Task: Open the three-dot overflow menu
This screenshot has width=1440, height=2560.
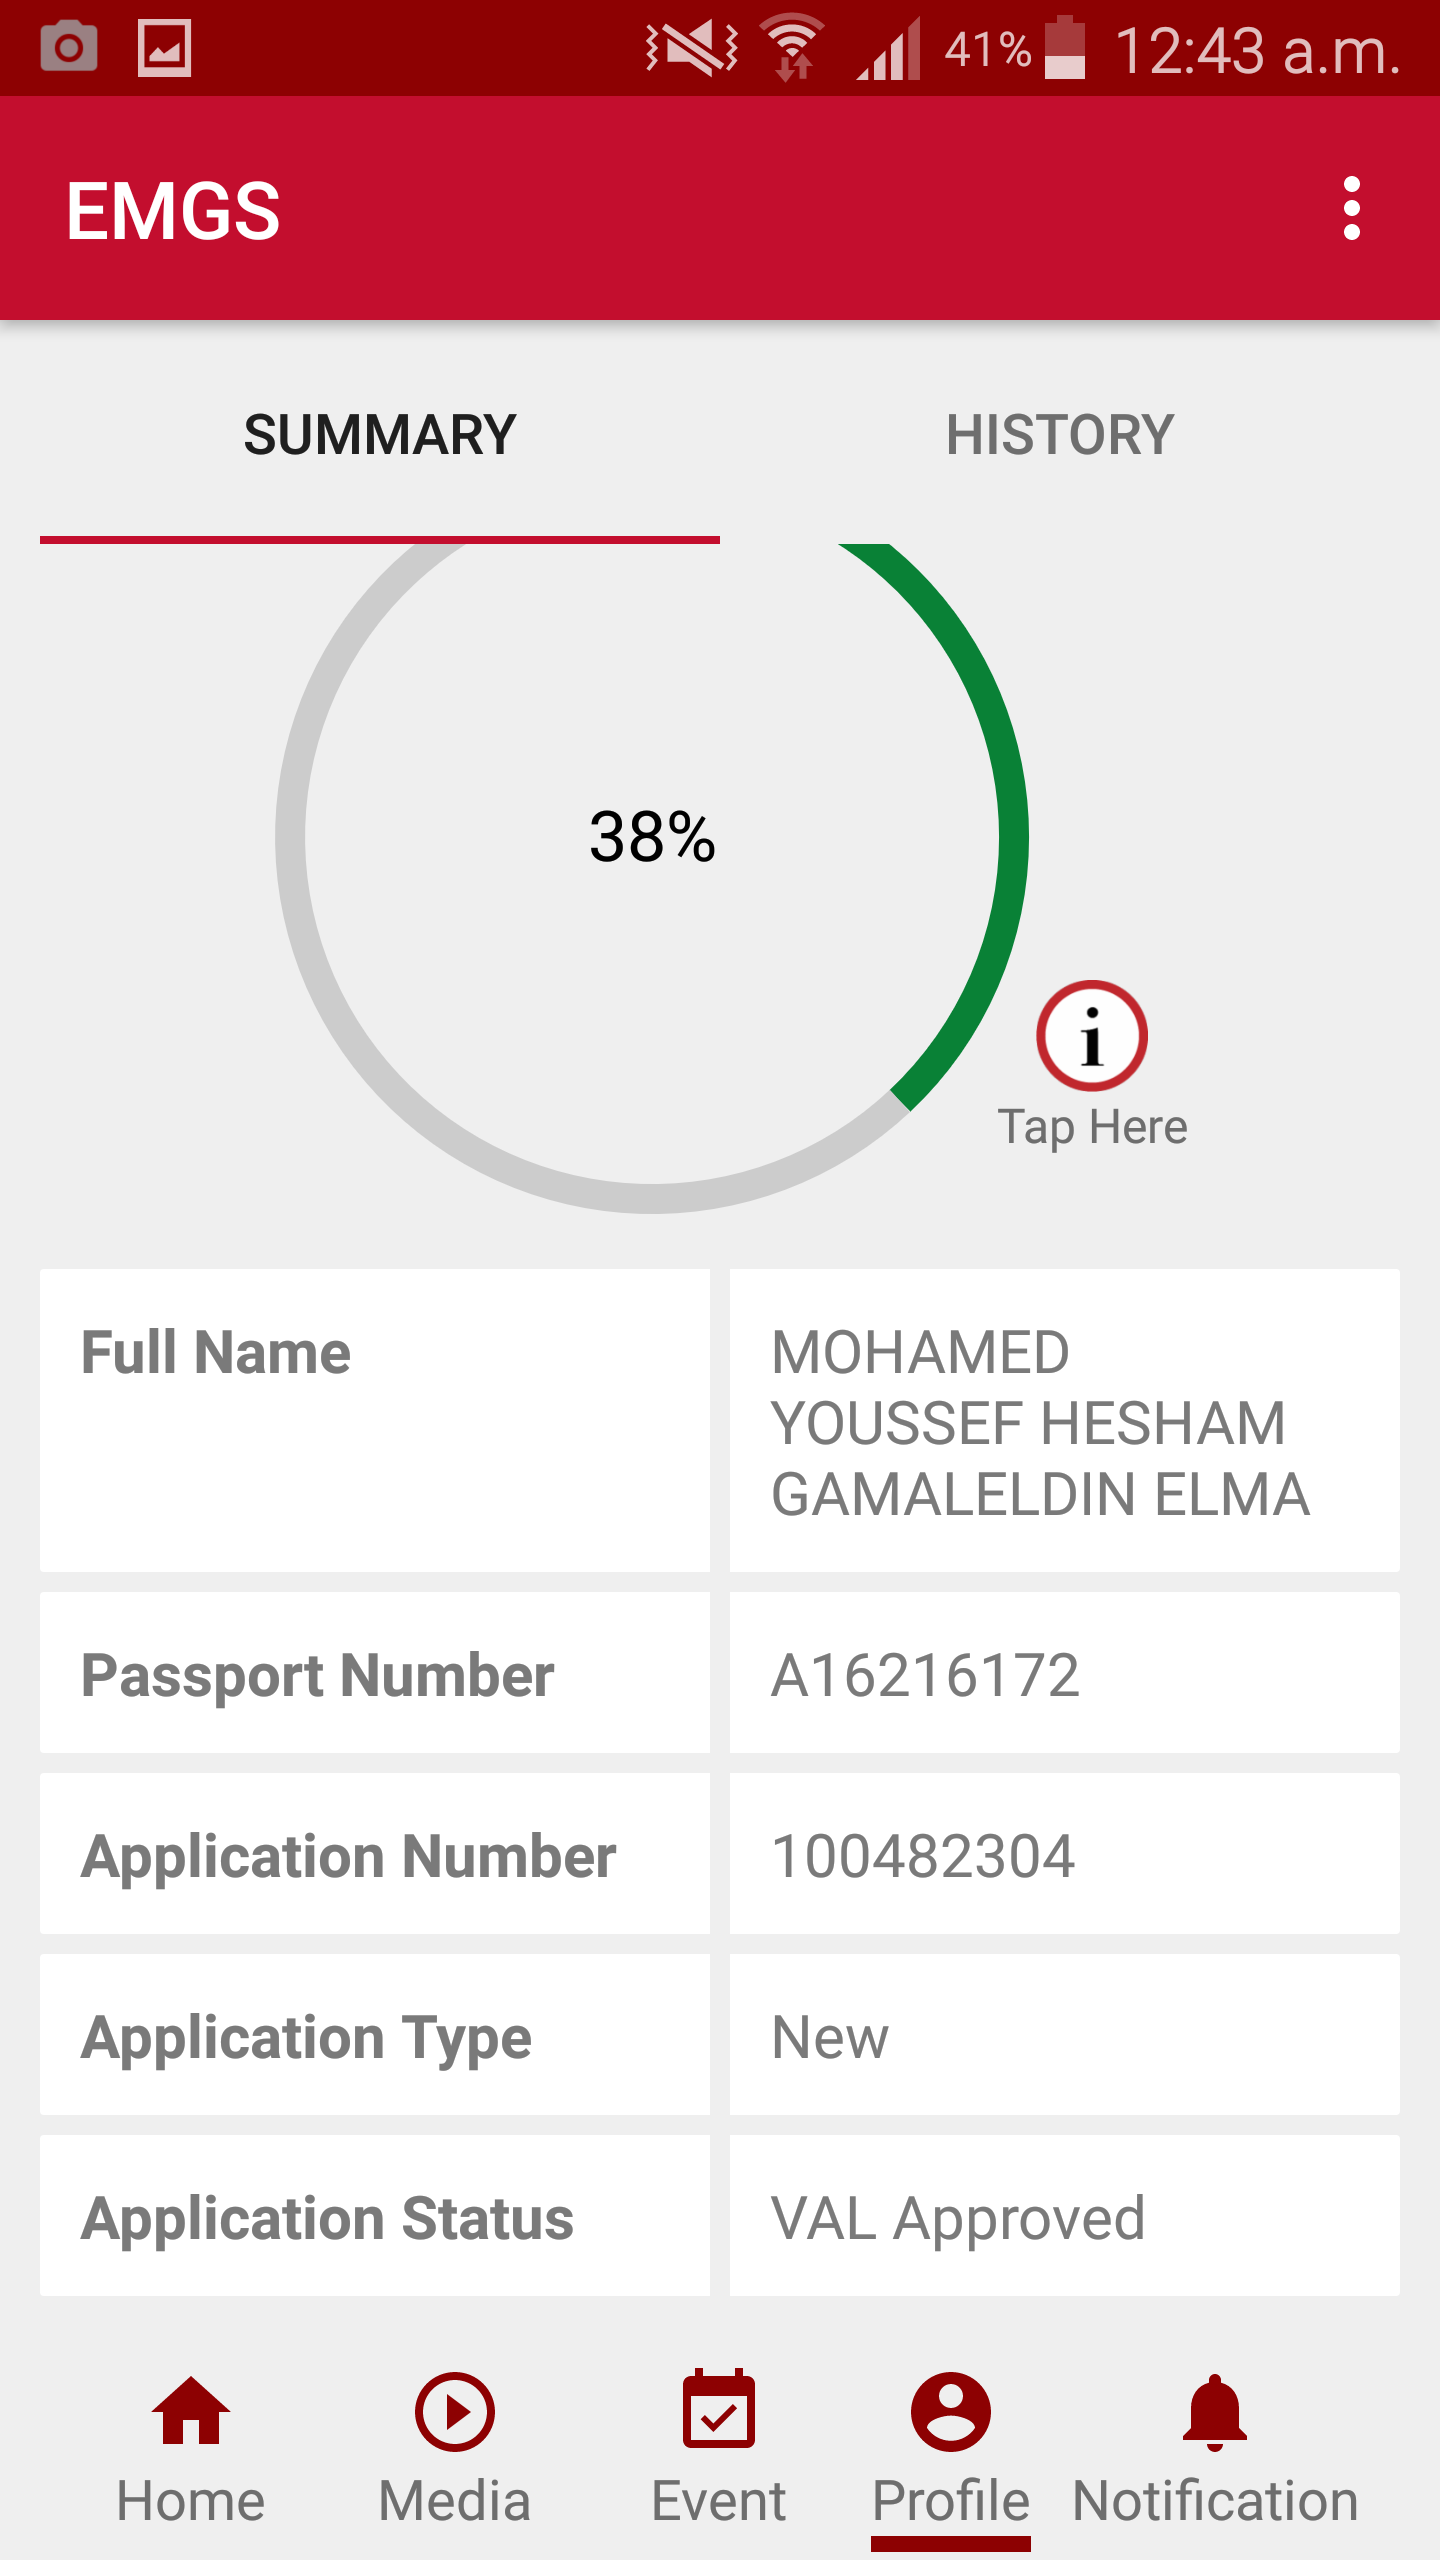Action: [1351, 209]
